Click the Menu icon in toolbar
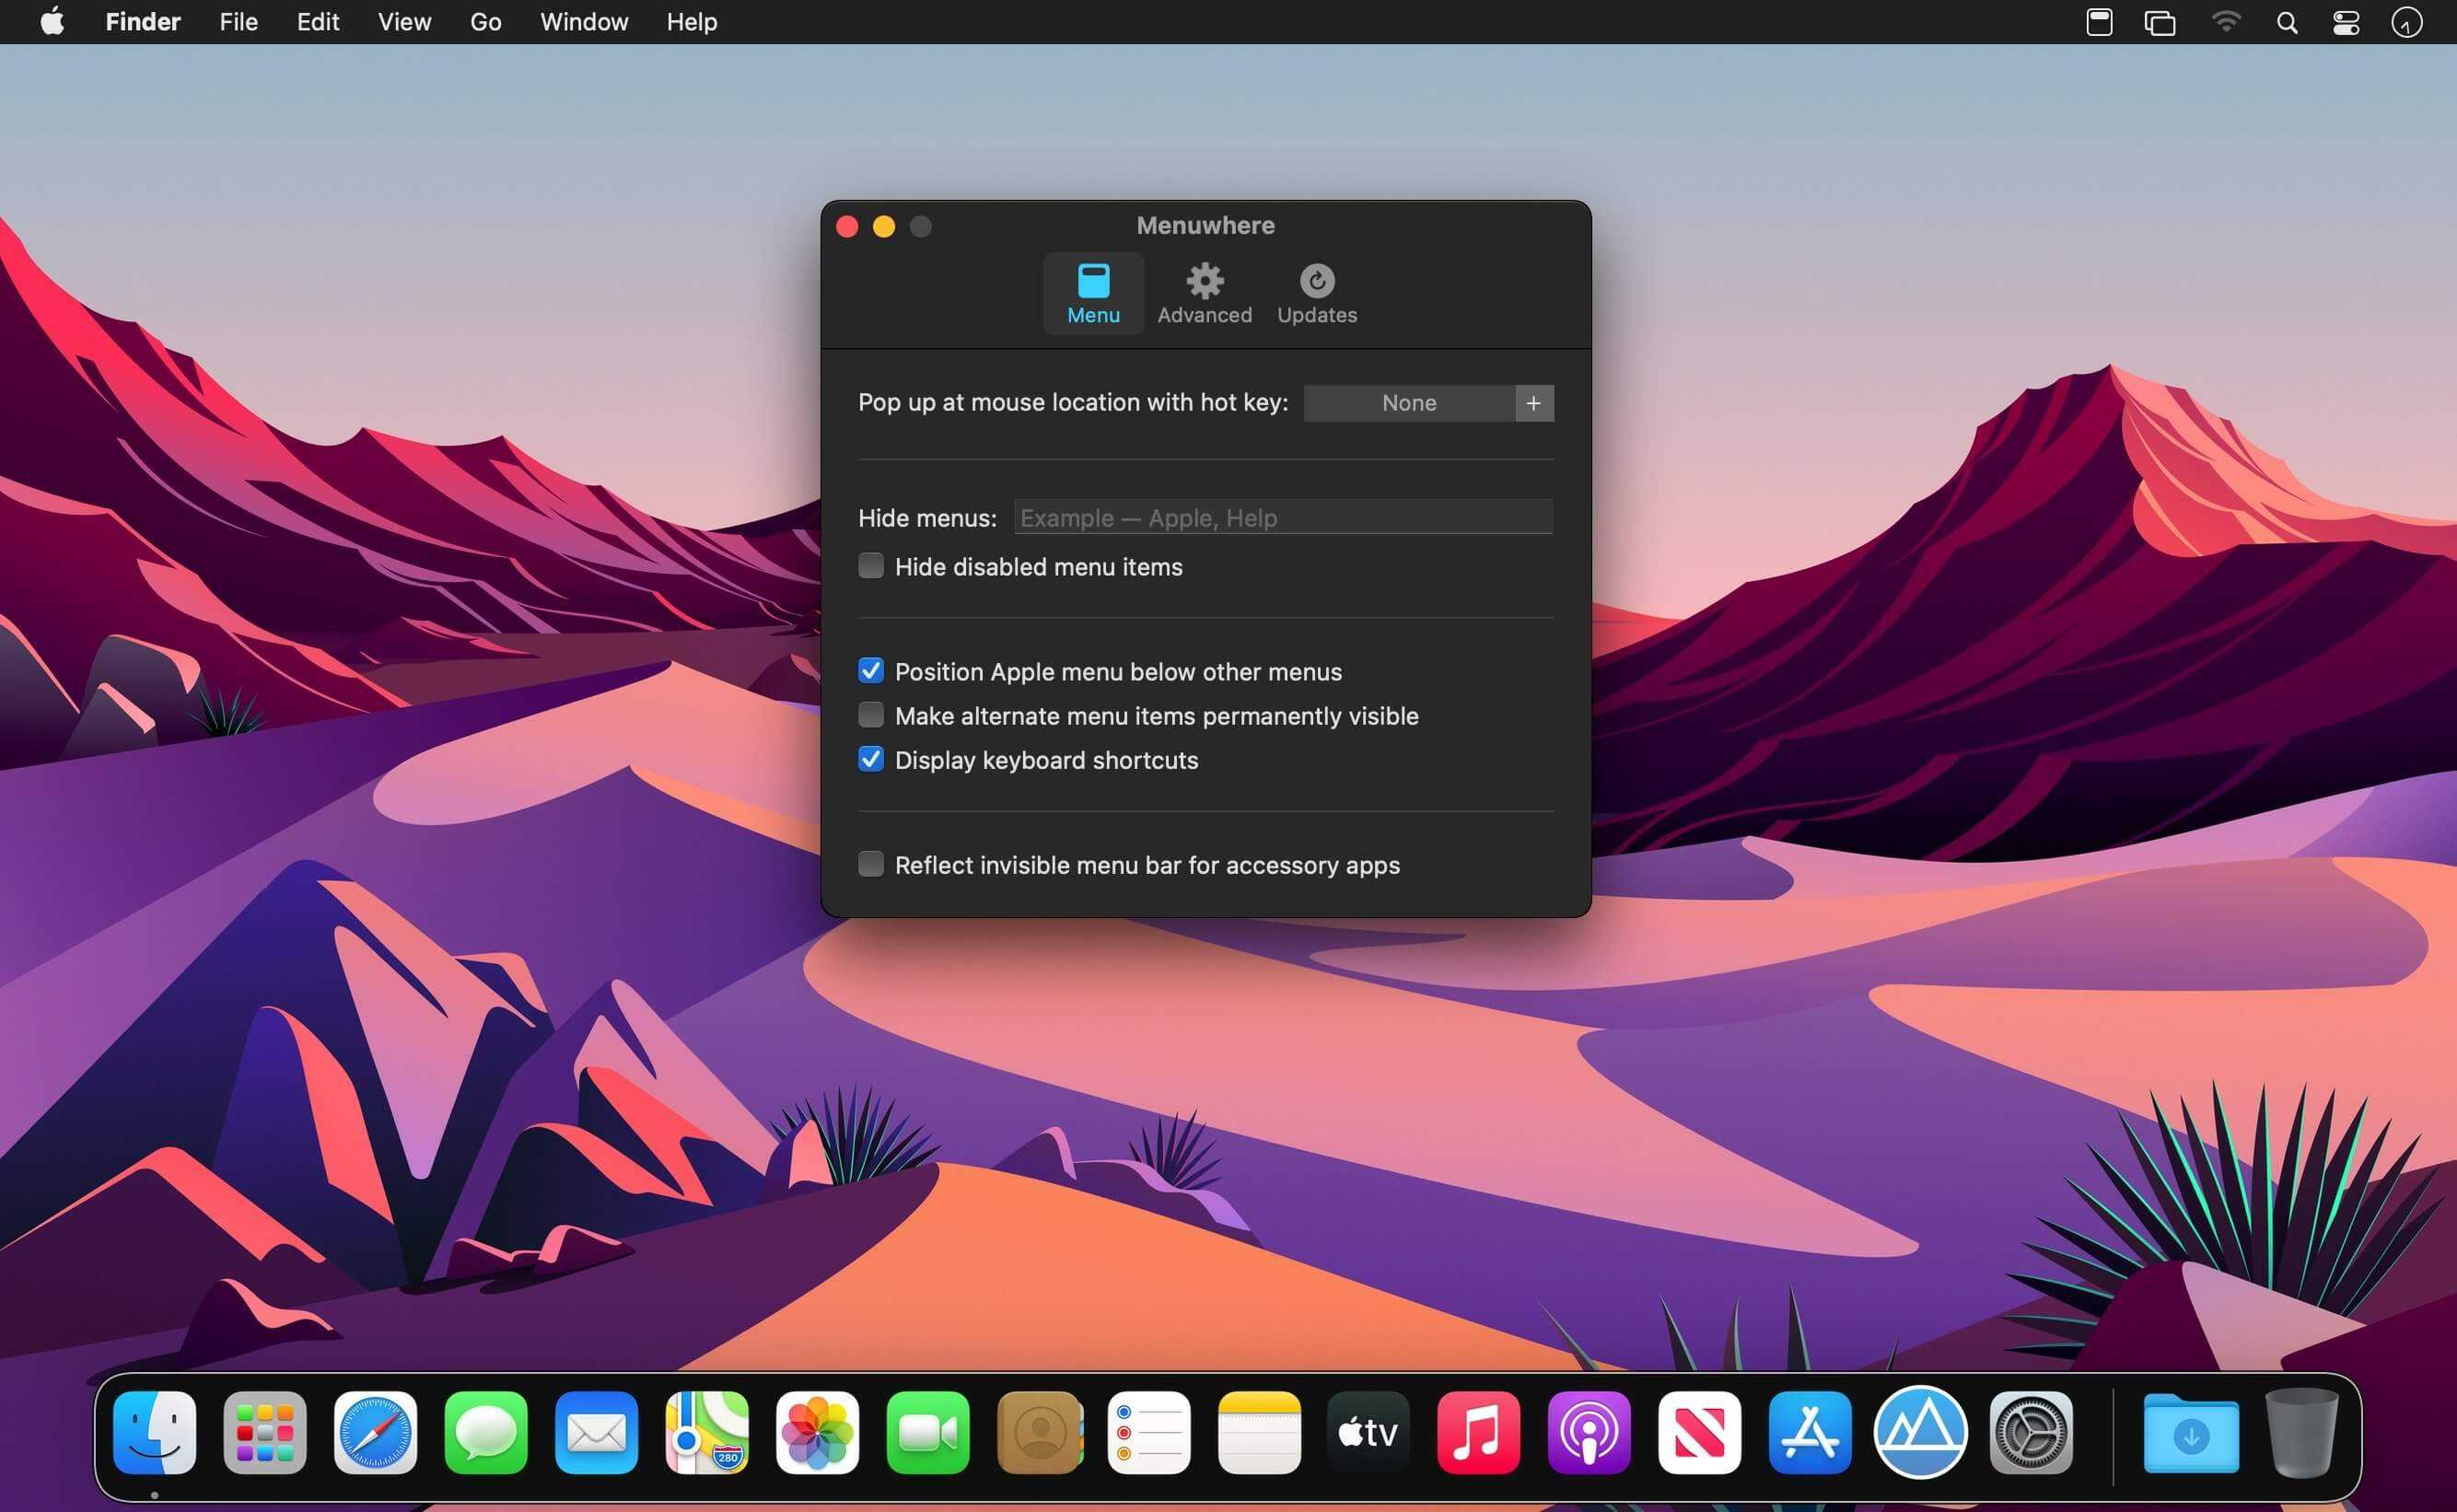2457x1512 pixels. [x=1093, y=289]
